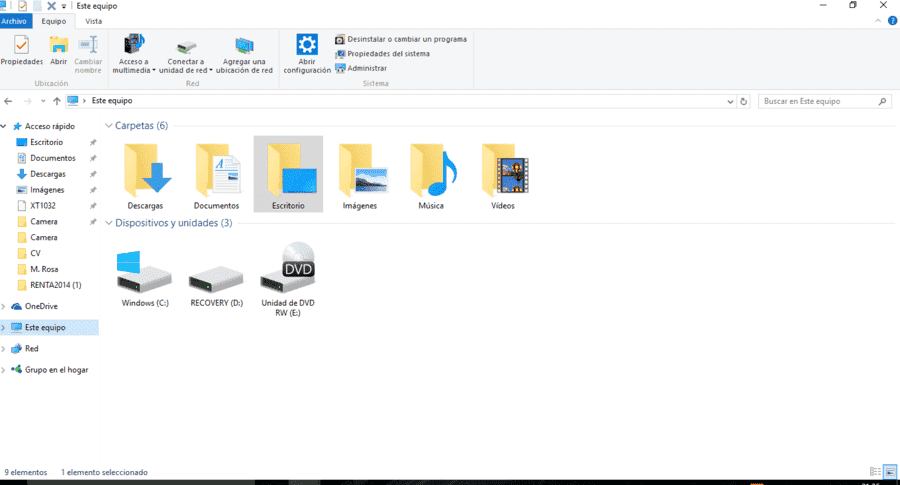Switch to large icons view
This screenshot has width=900, height=485.
[x=890, y=472]
